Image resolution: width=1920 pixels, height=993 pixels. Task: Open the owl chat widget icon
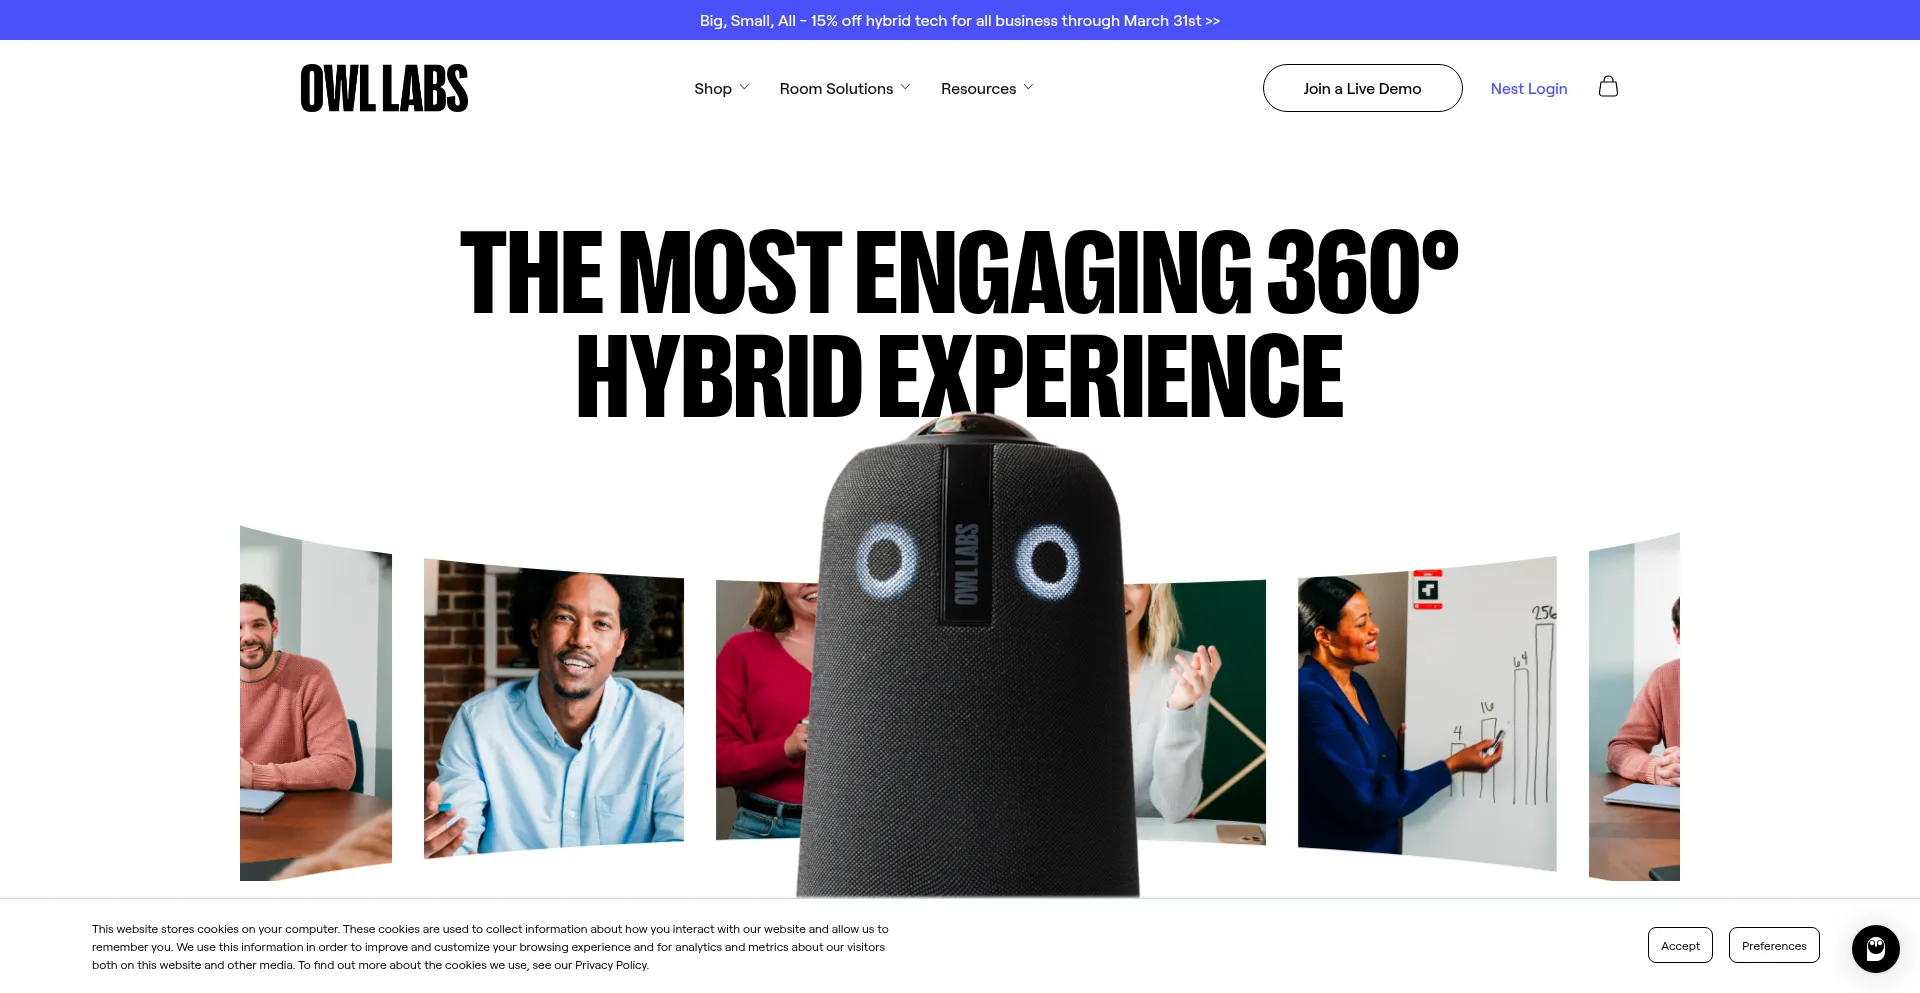point(1875,948)
